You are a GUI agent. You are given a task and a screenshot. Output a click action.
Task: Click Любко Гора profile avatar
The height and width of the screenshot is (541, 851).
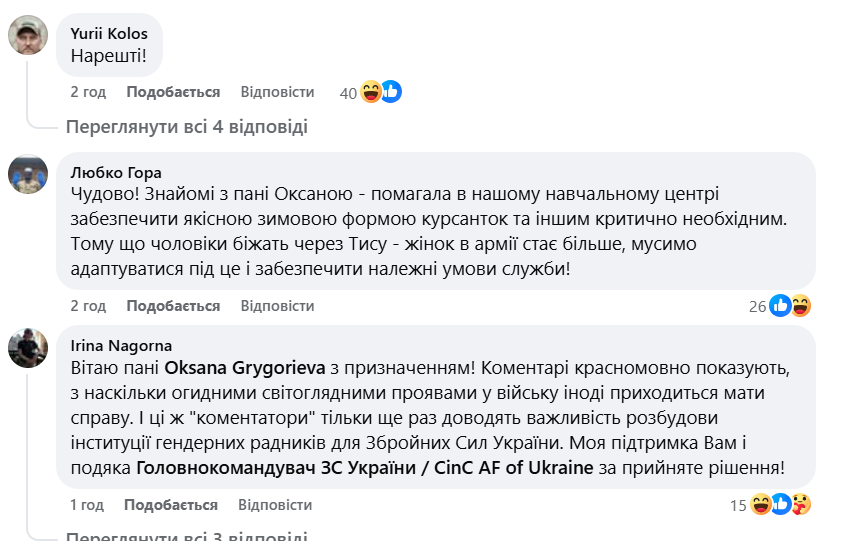(28, 174)
